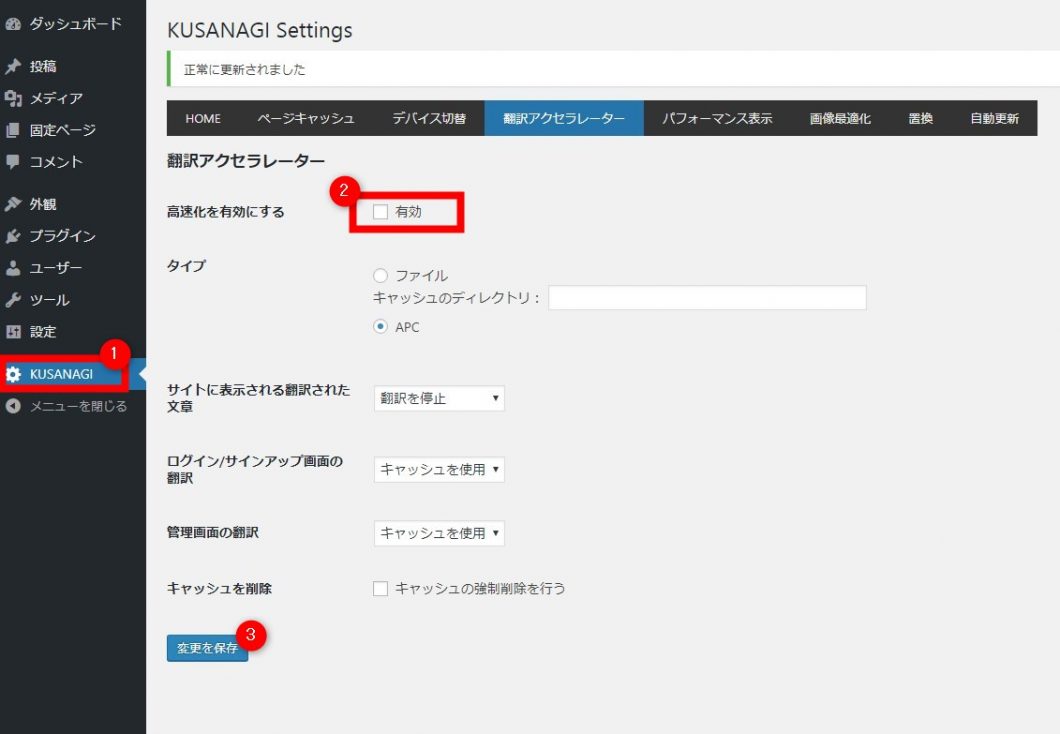
Task: Switch to the 自動更新 tab
Action: coord(994,118)
